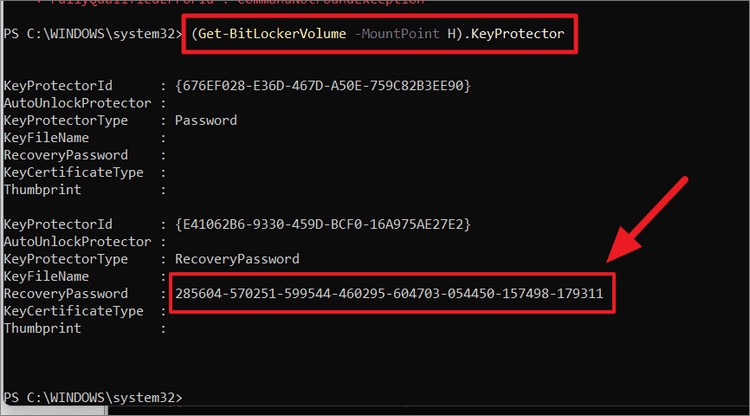Click the key protector ID starting with 676EF028
The height and width of the screenshot is (416, 750).
(x=322, y=85)
